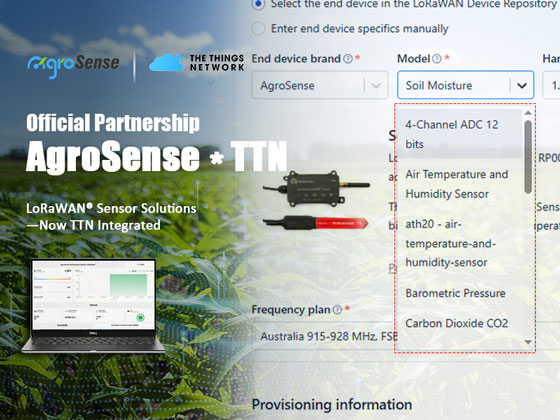
Task: Click the laptop dashboard image
Action: (94, 306)
